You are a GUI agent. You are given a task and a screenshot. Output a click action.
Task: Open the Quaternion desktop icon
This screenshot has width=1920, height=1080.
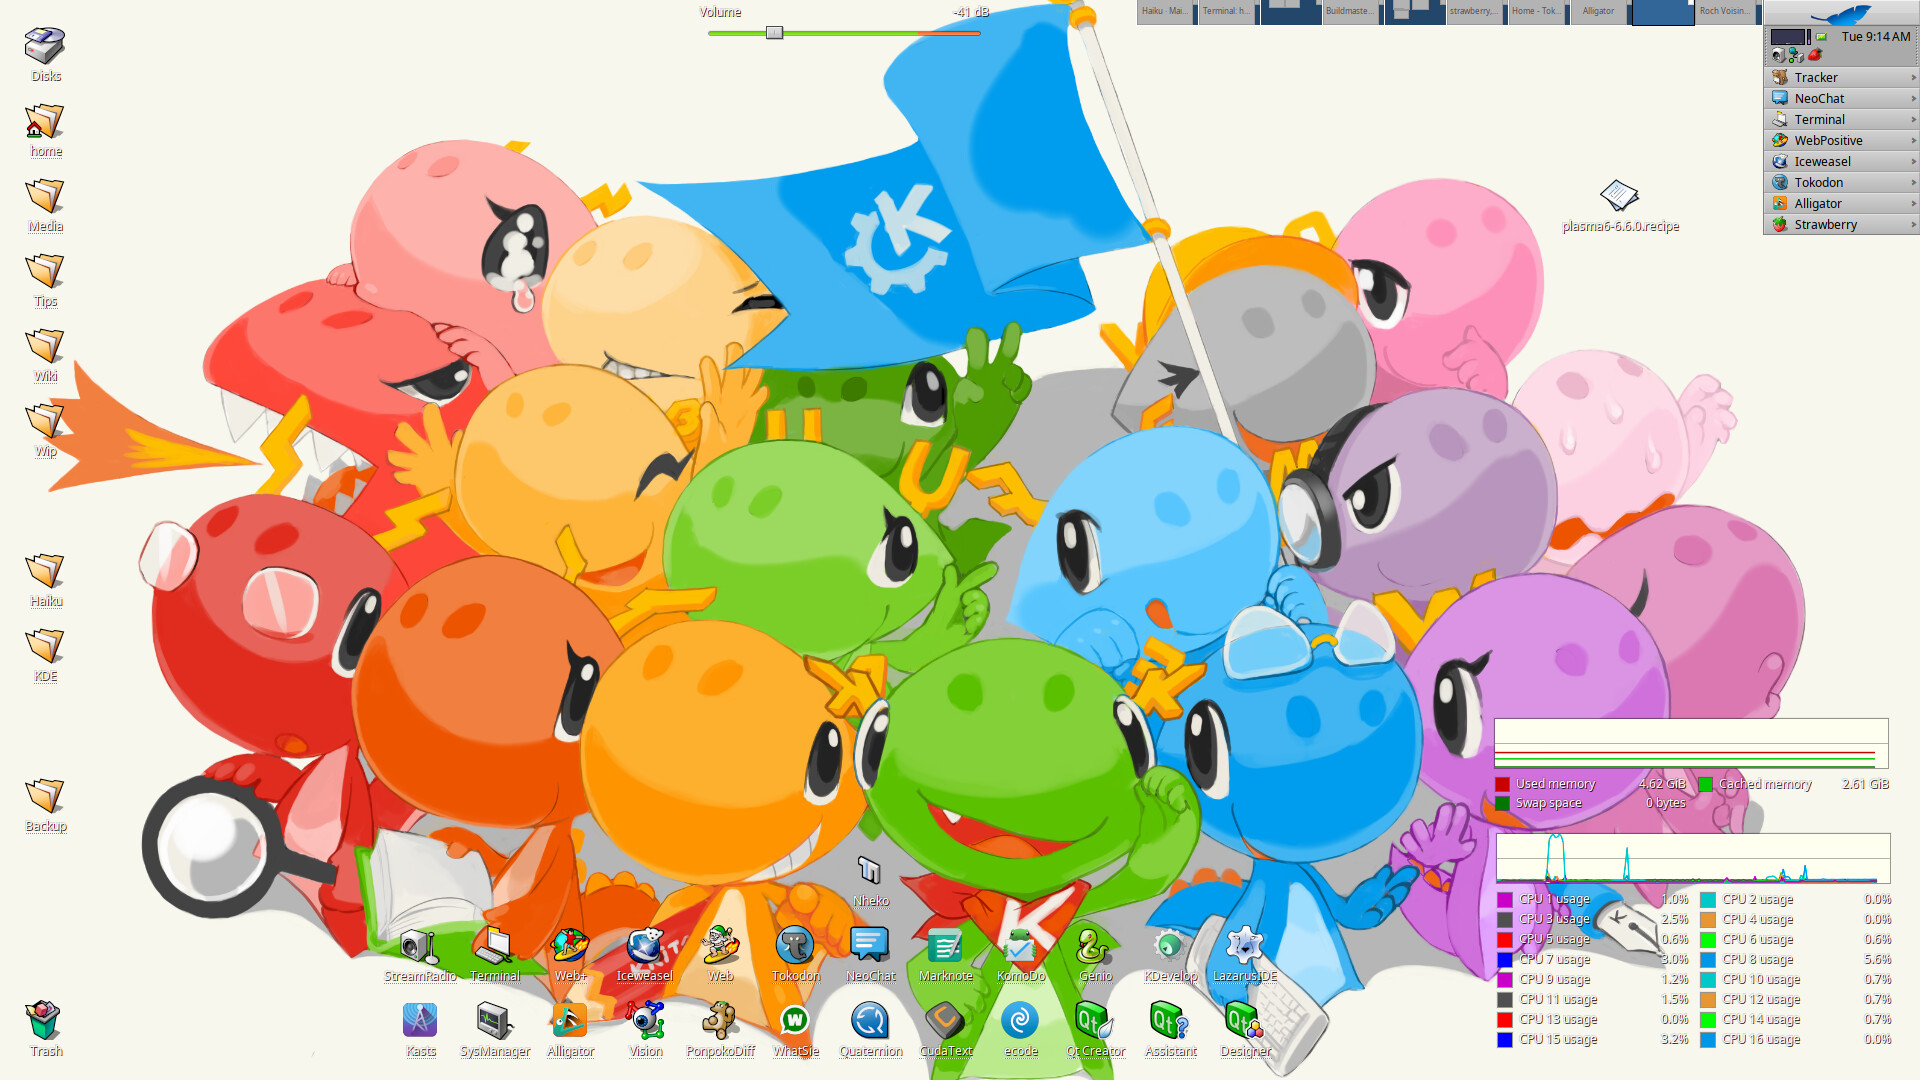(870, 1021)
